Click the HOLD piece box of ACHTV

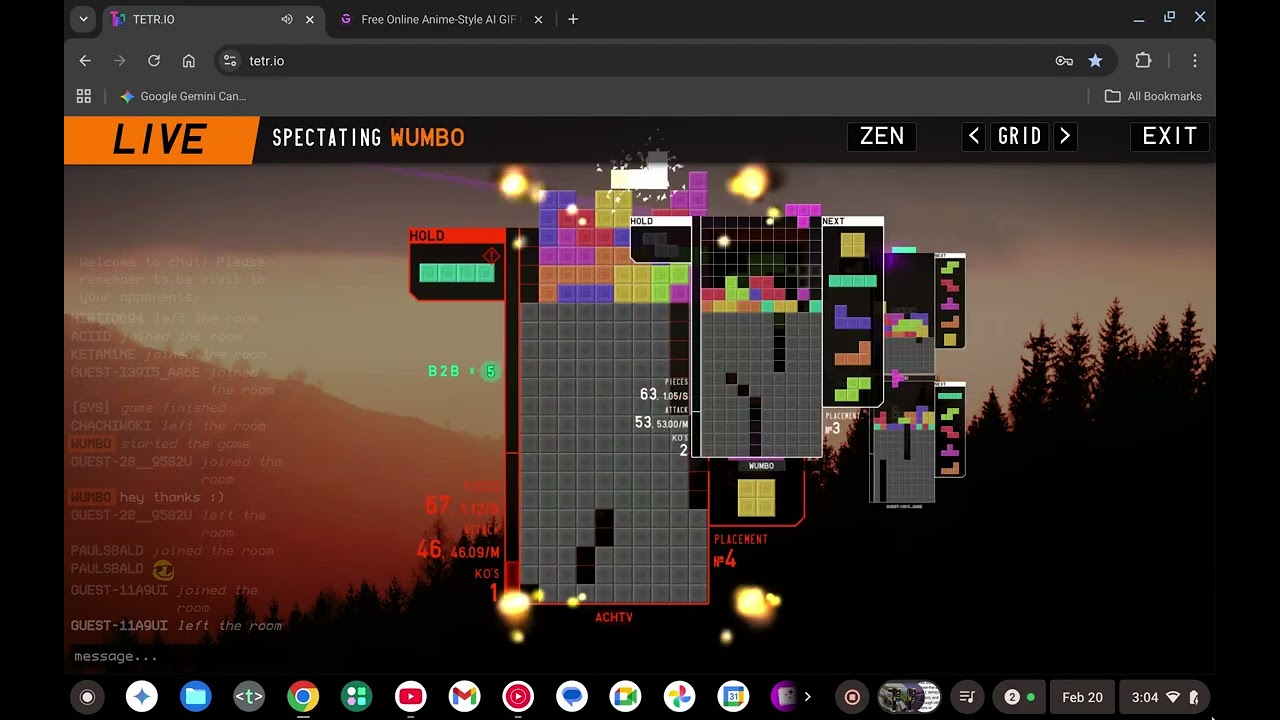pos(456,265)
